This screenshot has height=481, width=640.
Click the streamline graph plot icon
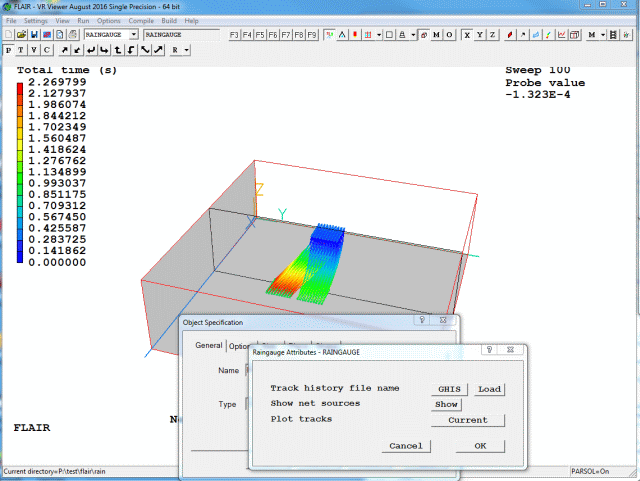560,35
